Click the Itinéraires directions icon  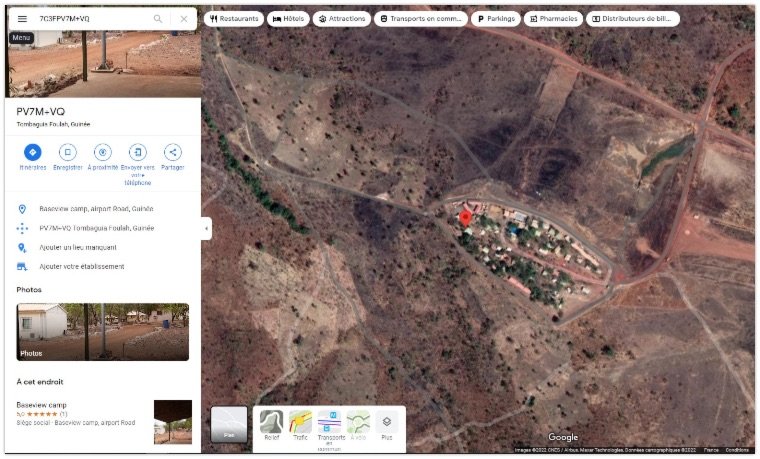[x=33, y=152]
